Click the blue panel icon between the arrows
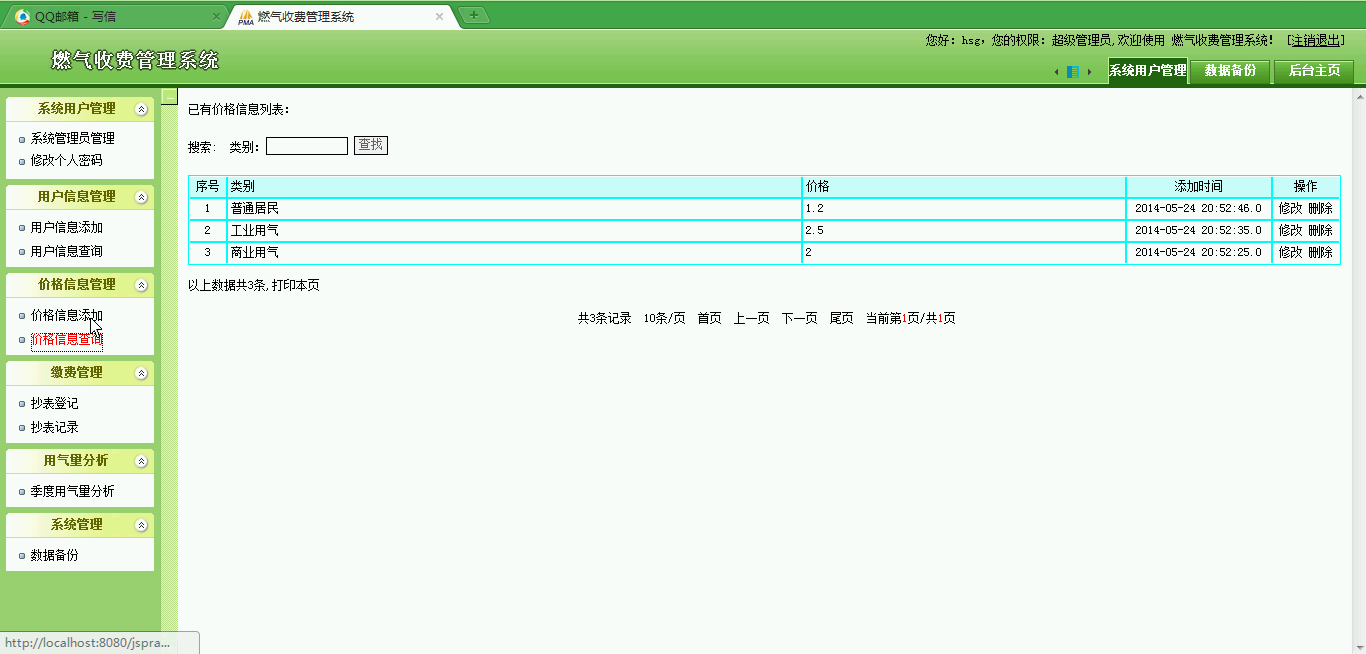Screen dimensions: 1366x654 [1073, 72]
